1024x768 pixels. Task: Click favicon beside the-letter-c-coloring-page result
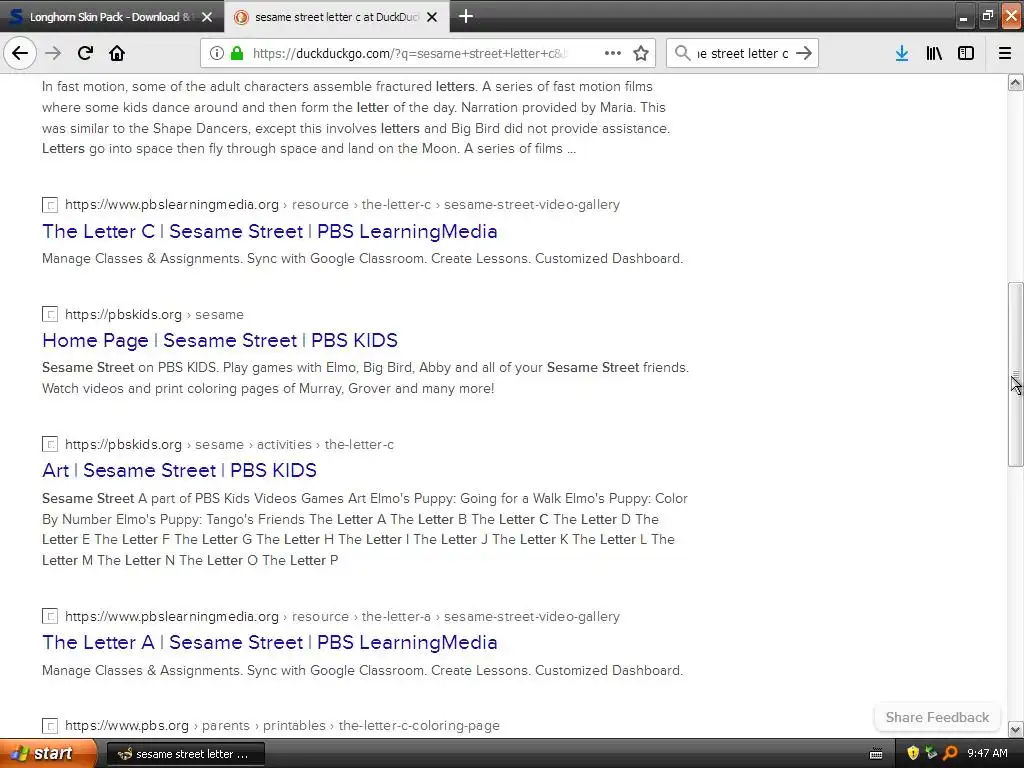(50, 726)
